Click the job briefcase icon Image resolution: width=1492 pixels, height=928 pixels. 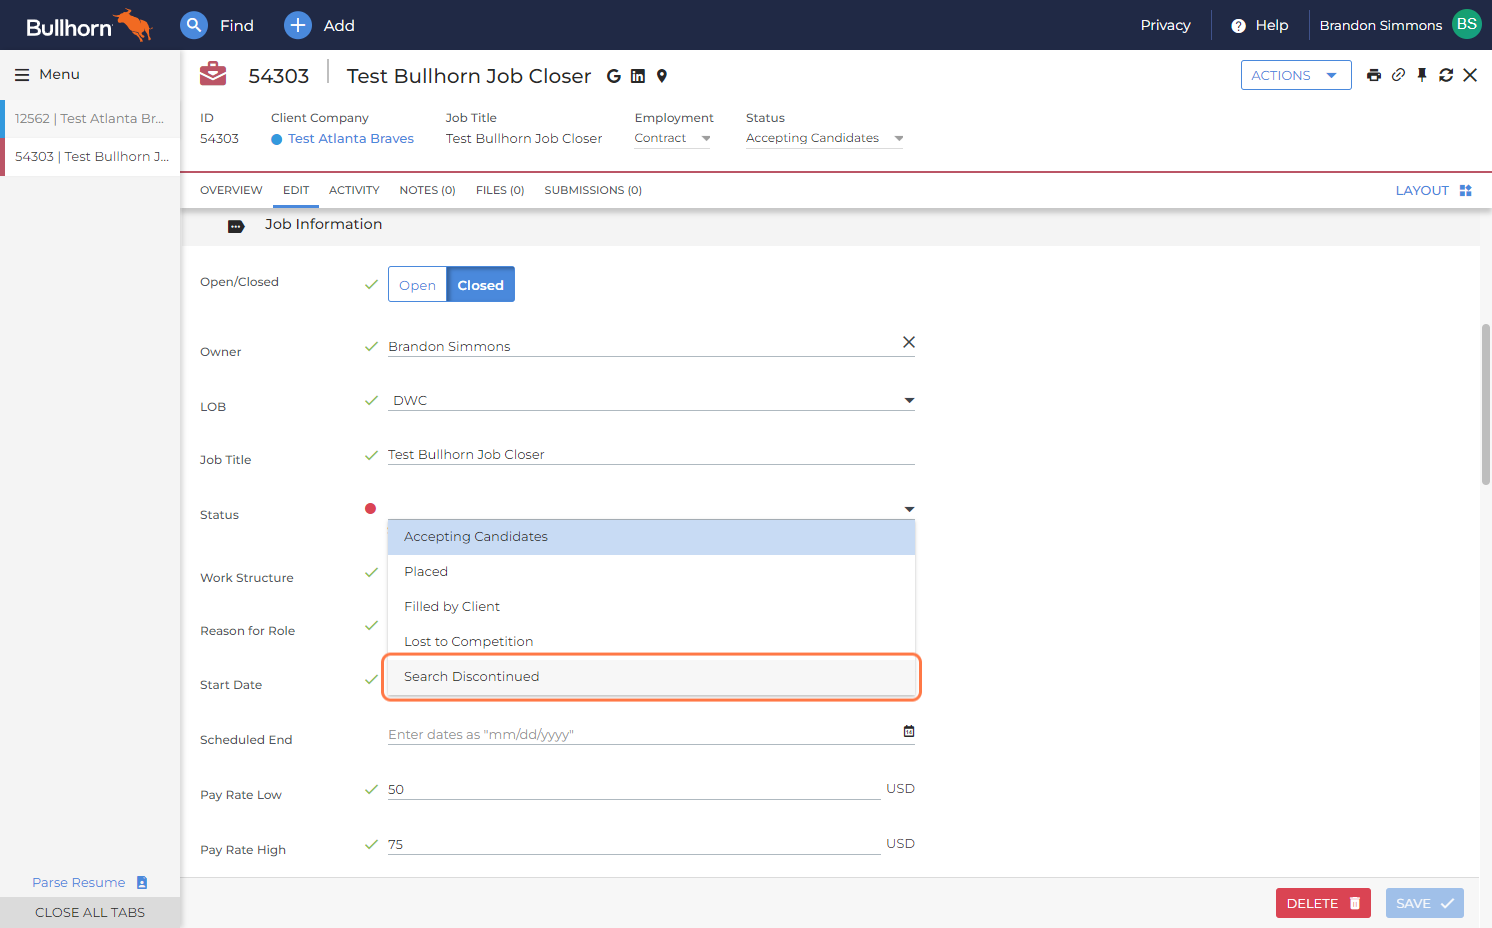213,74
